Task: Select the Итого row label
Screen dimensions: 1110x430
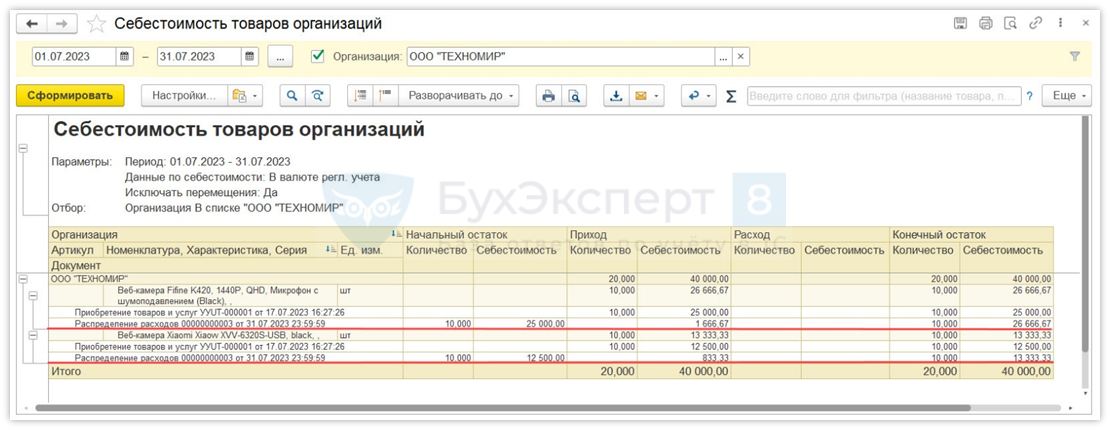Action: click(226, 371)
